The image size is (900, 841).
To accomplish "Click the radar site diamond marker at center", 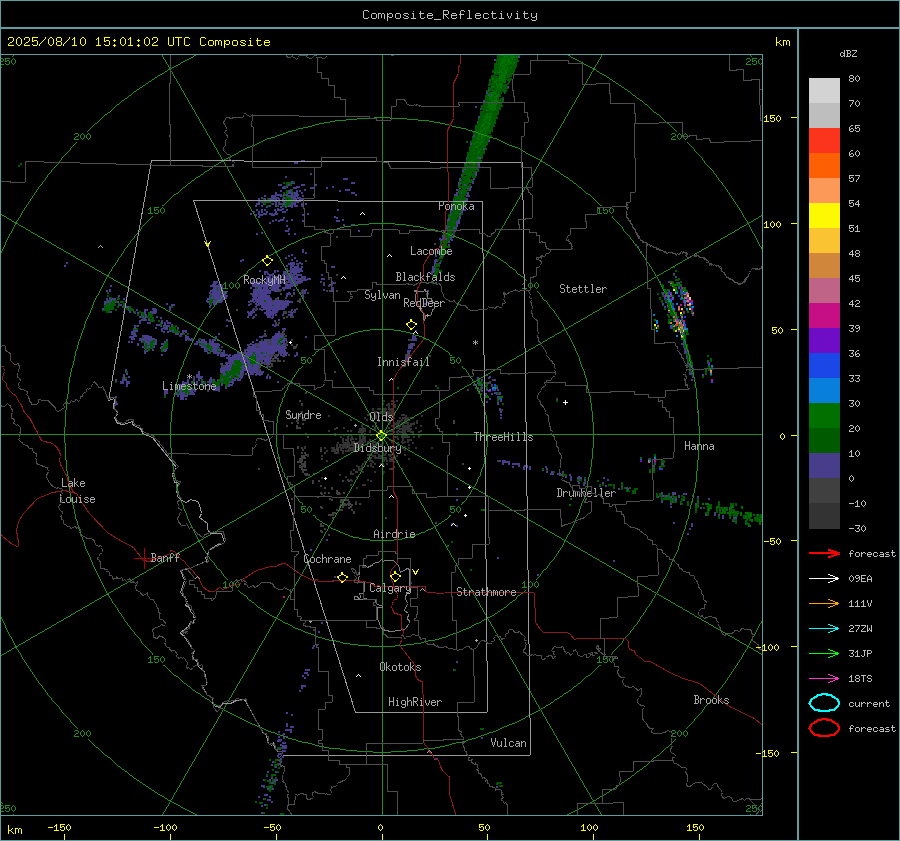I will point(382,436).
